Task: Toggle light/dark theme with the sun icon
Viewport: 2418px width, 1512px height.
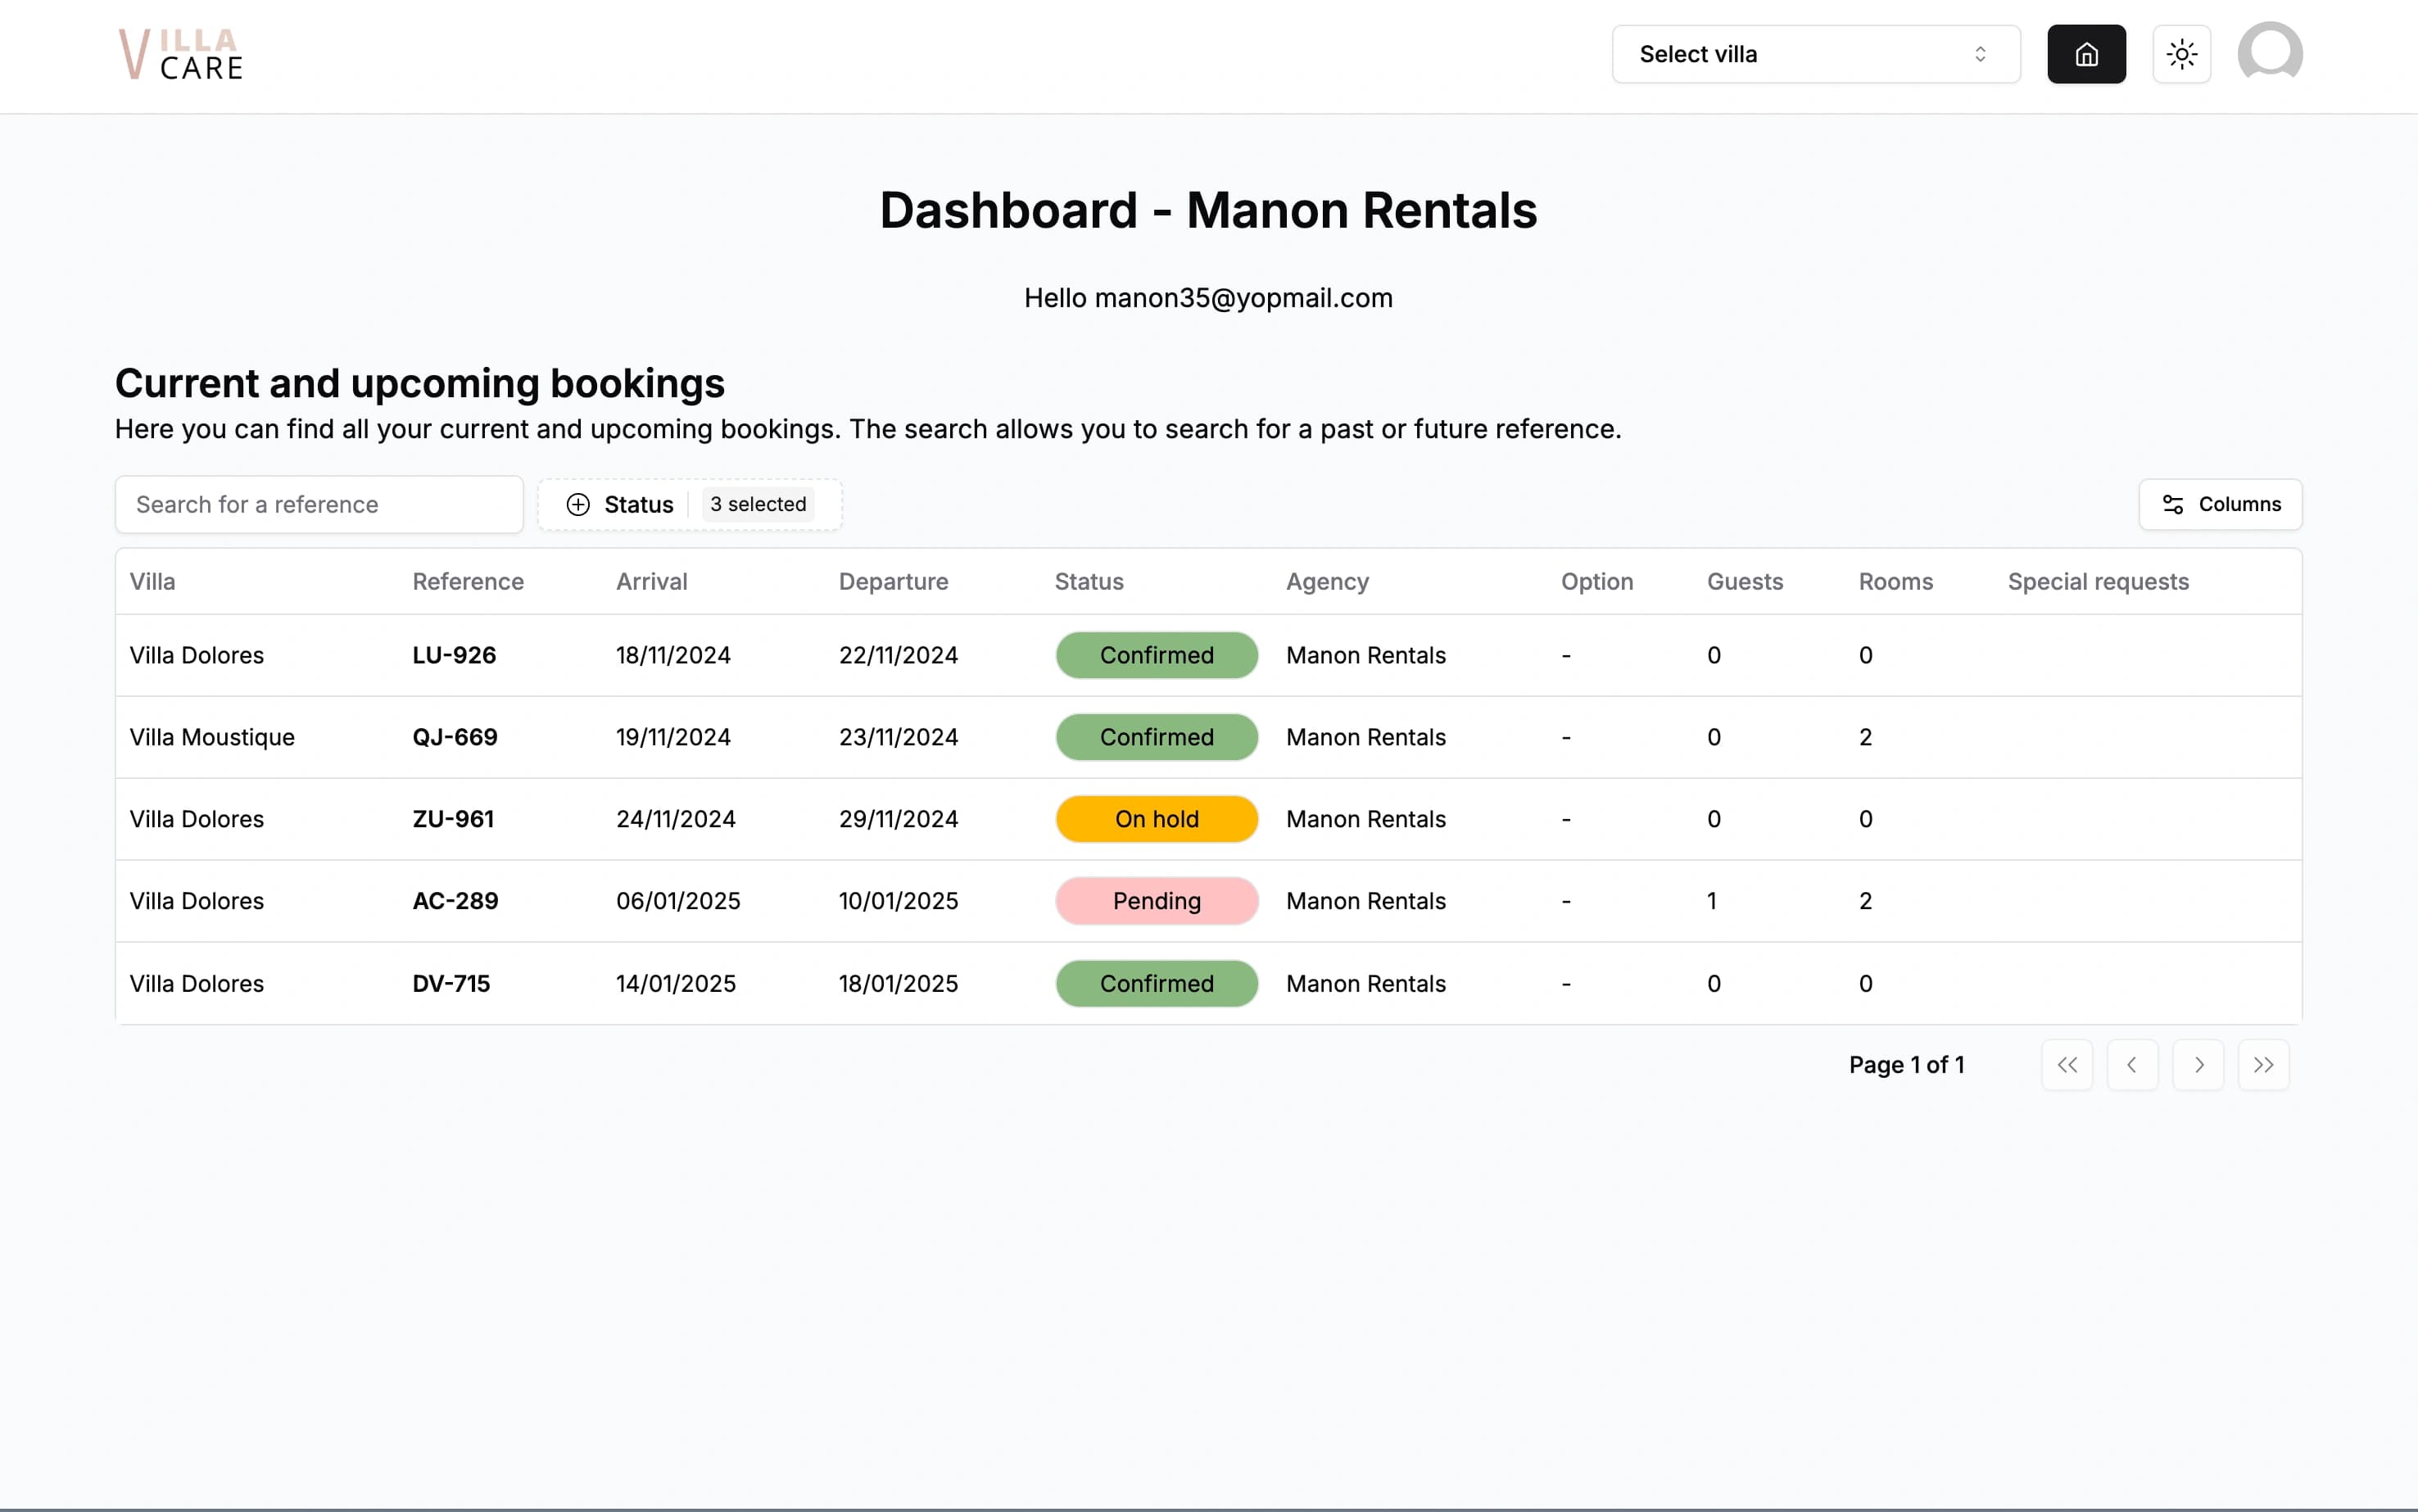Action: pos(2182,54)
